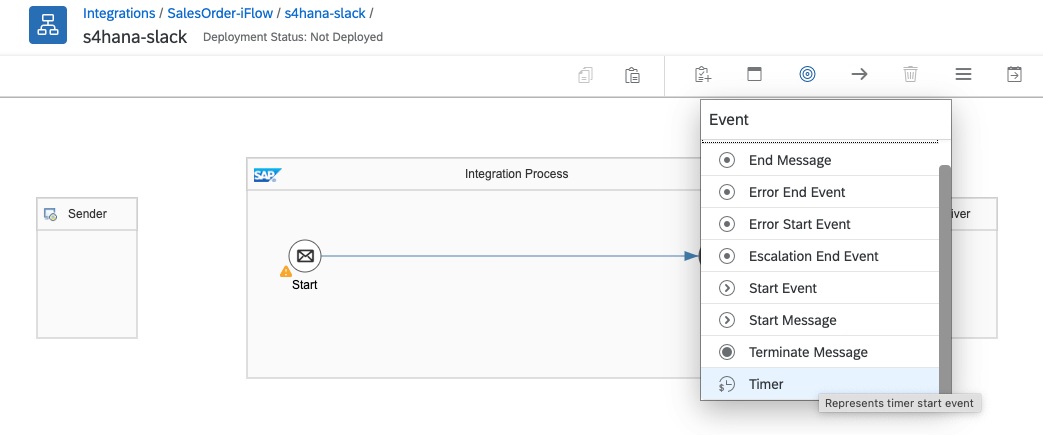Screen dimensions: 1043x435
Task: Click the Events target palette icon
Action: click(x=807, y=74)
